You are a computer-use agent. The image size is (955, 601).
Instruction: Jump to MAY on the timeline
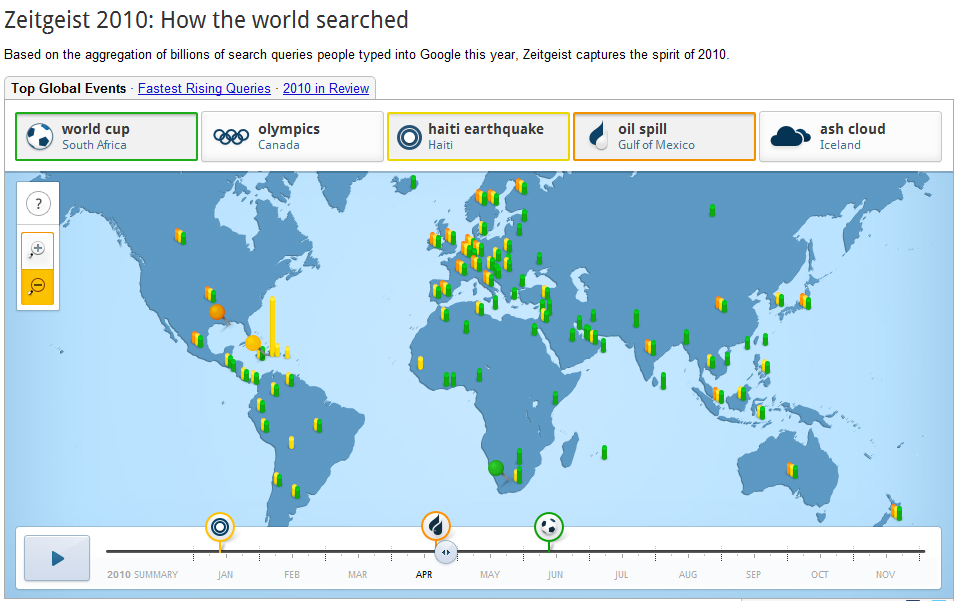click(x=490, y=574)
